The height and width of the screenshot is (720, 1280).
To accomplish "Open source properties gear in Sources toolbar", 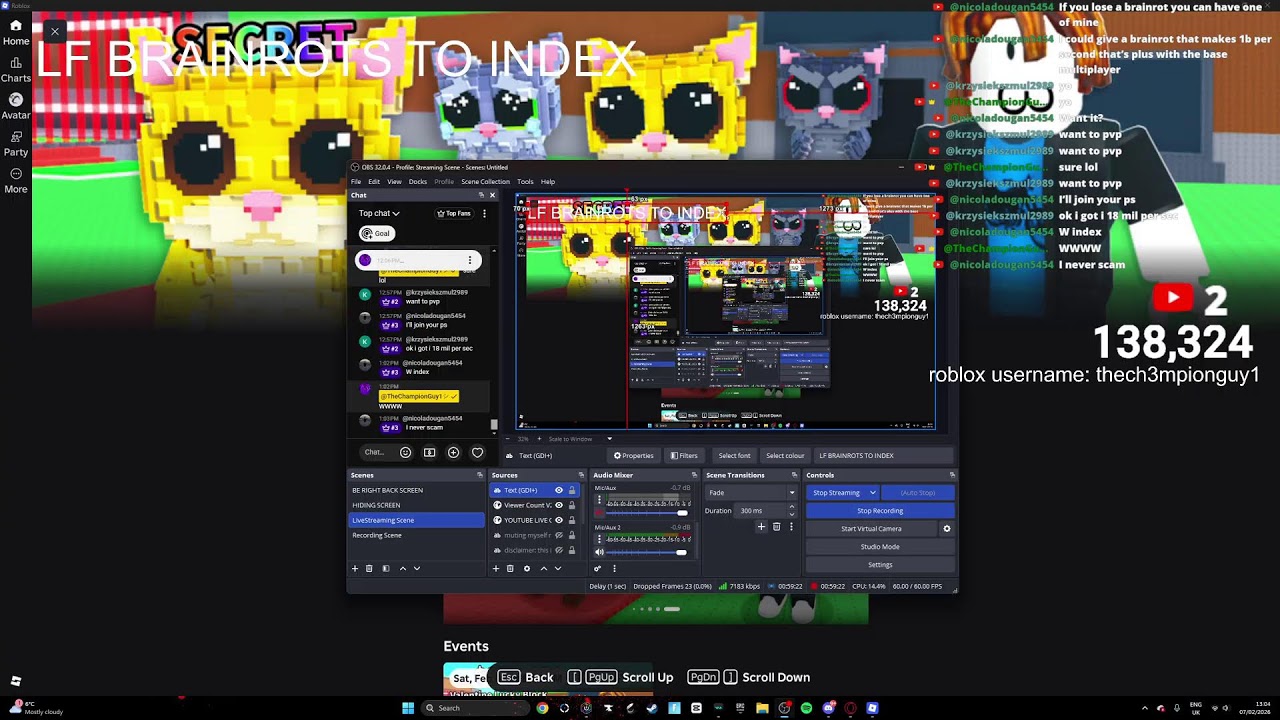I will [527, 568].
